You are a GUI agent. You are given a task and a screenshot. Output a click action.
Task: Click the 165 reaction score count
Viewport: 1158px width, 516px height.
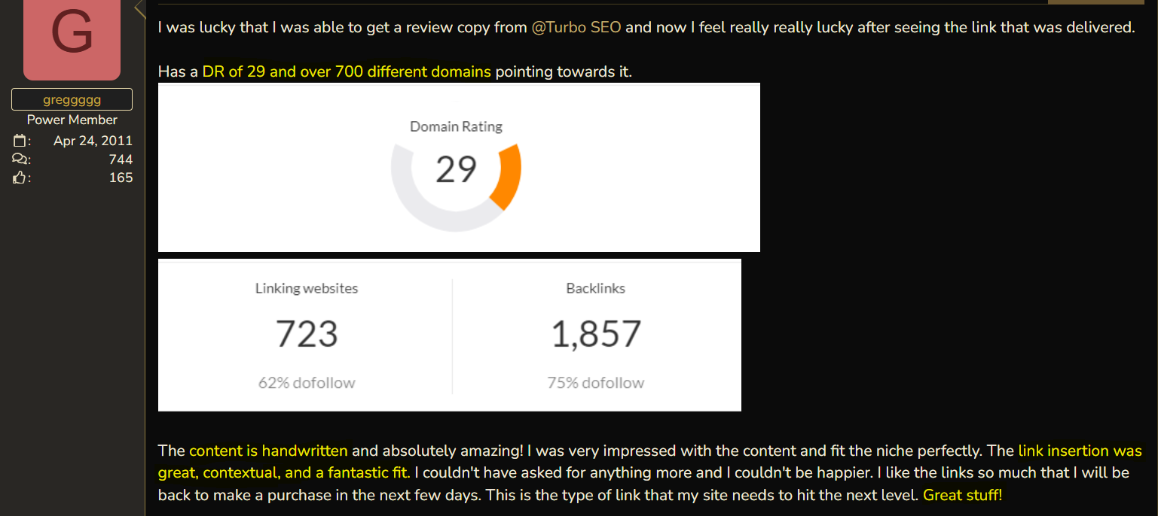point(120,178)
